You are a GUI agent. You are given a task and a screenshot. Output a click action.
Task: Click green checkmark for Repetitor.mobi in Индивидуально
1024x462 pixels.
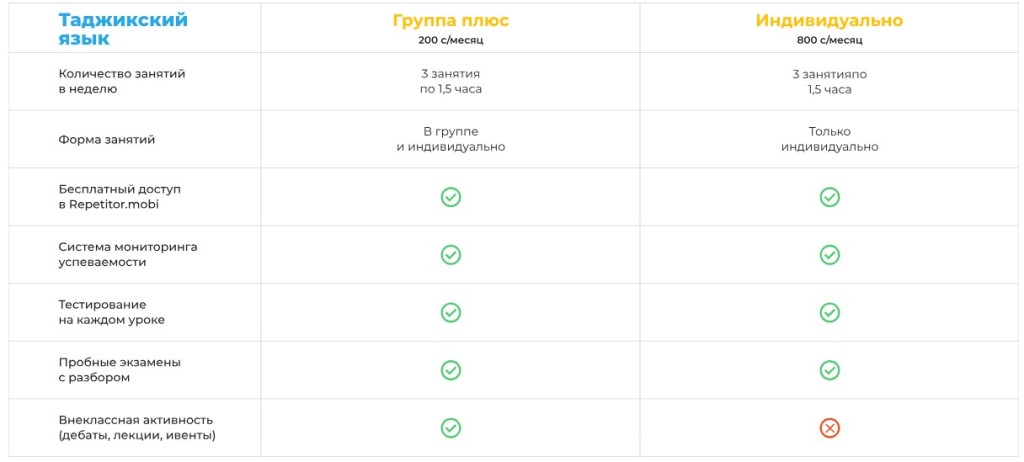(829, 197)
